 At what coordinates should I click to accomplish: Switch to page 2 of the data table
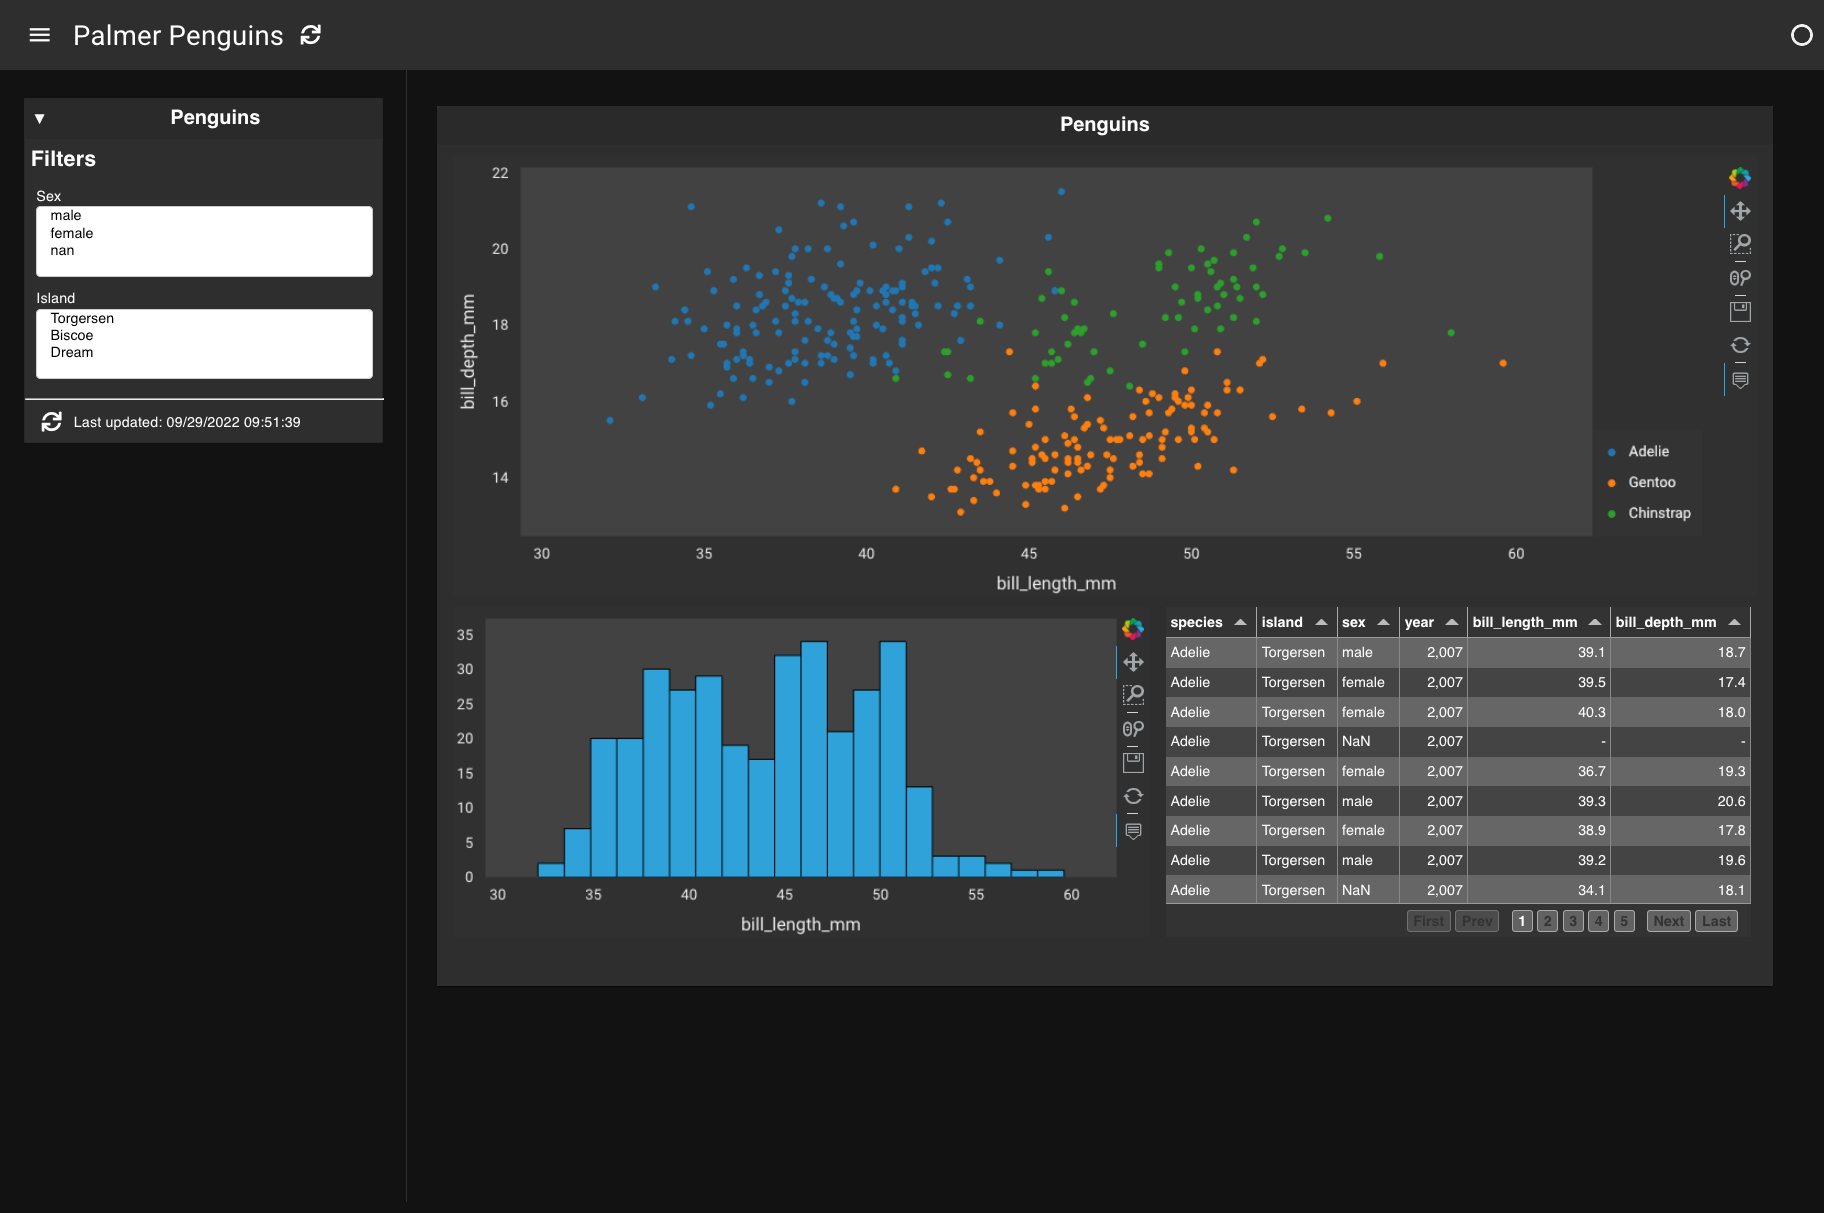pyautogui.click(x=1546, y=920)
